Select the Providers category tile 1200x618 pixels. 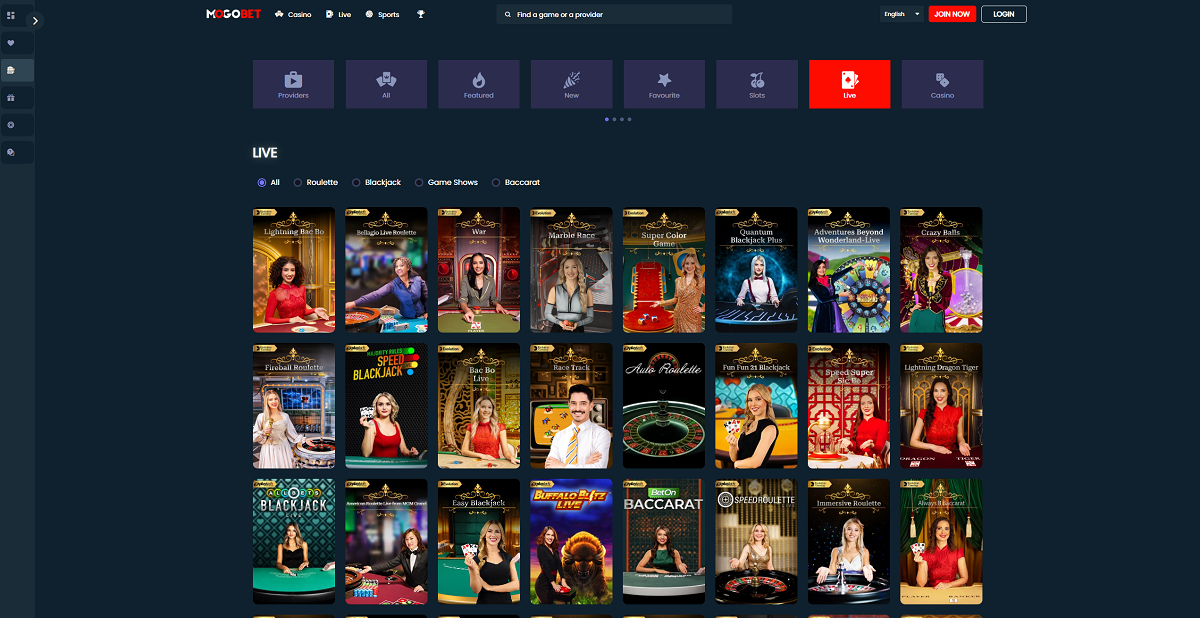(x=293, y=84)
